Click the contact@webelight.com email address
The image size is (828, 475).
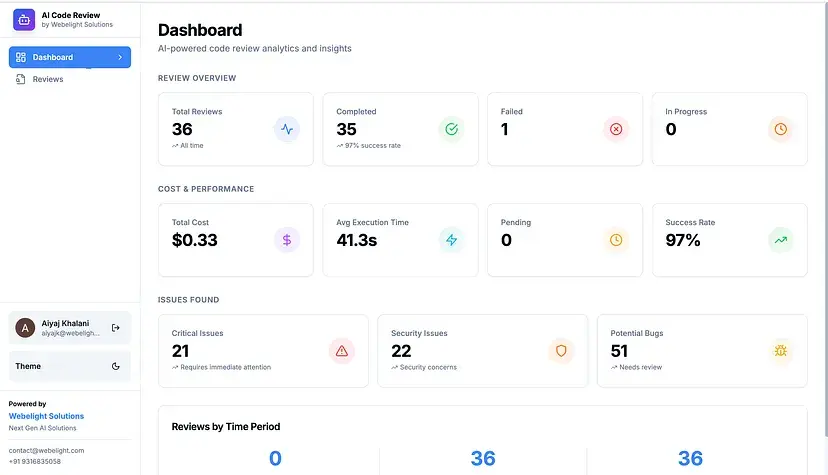click(x=46, y=450)
